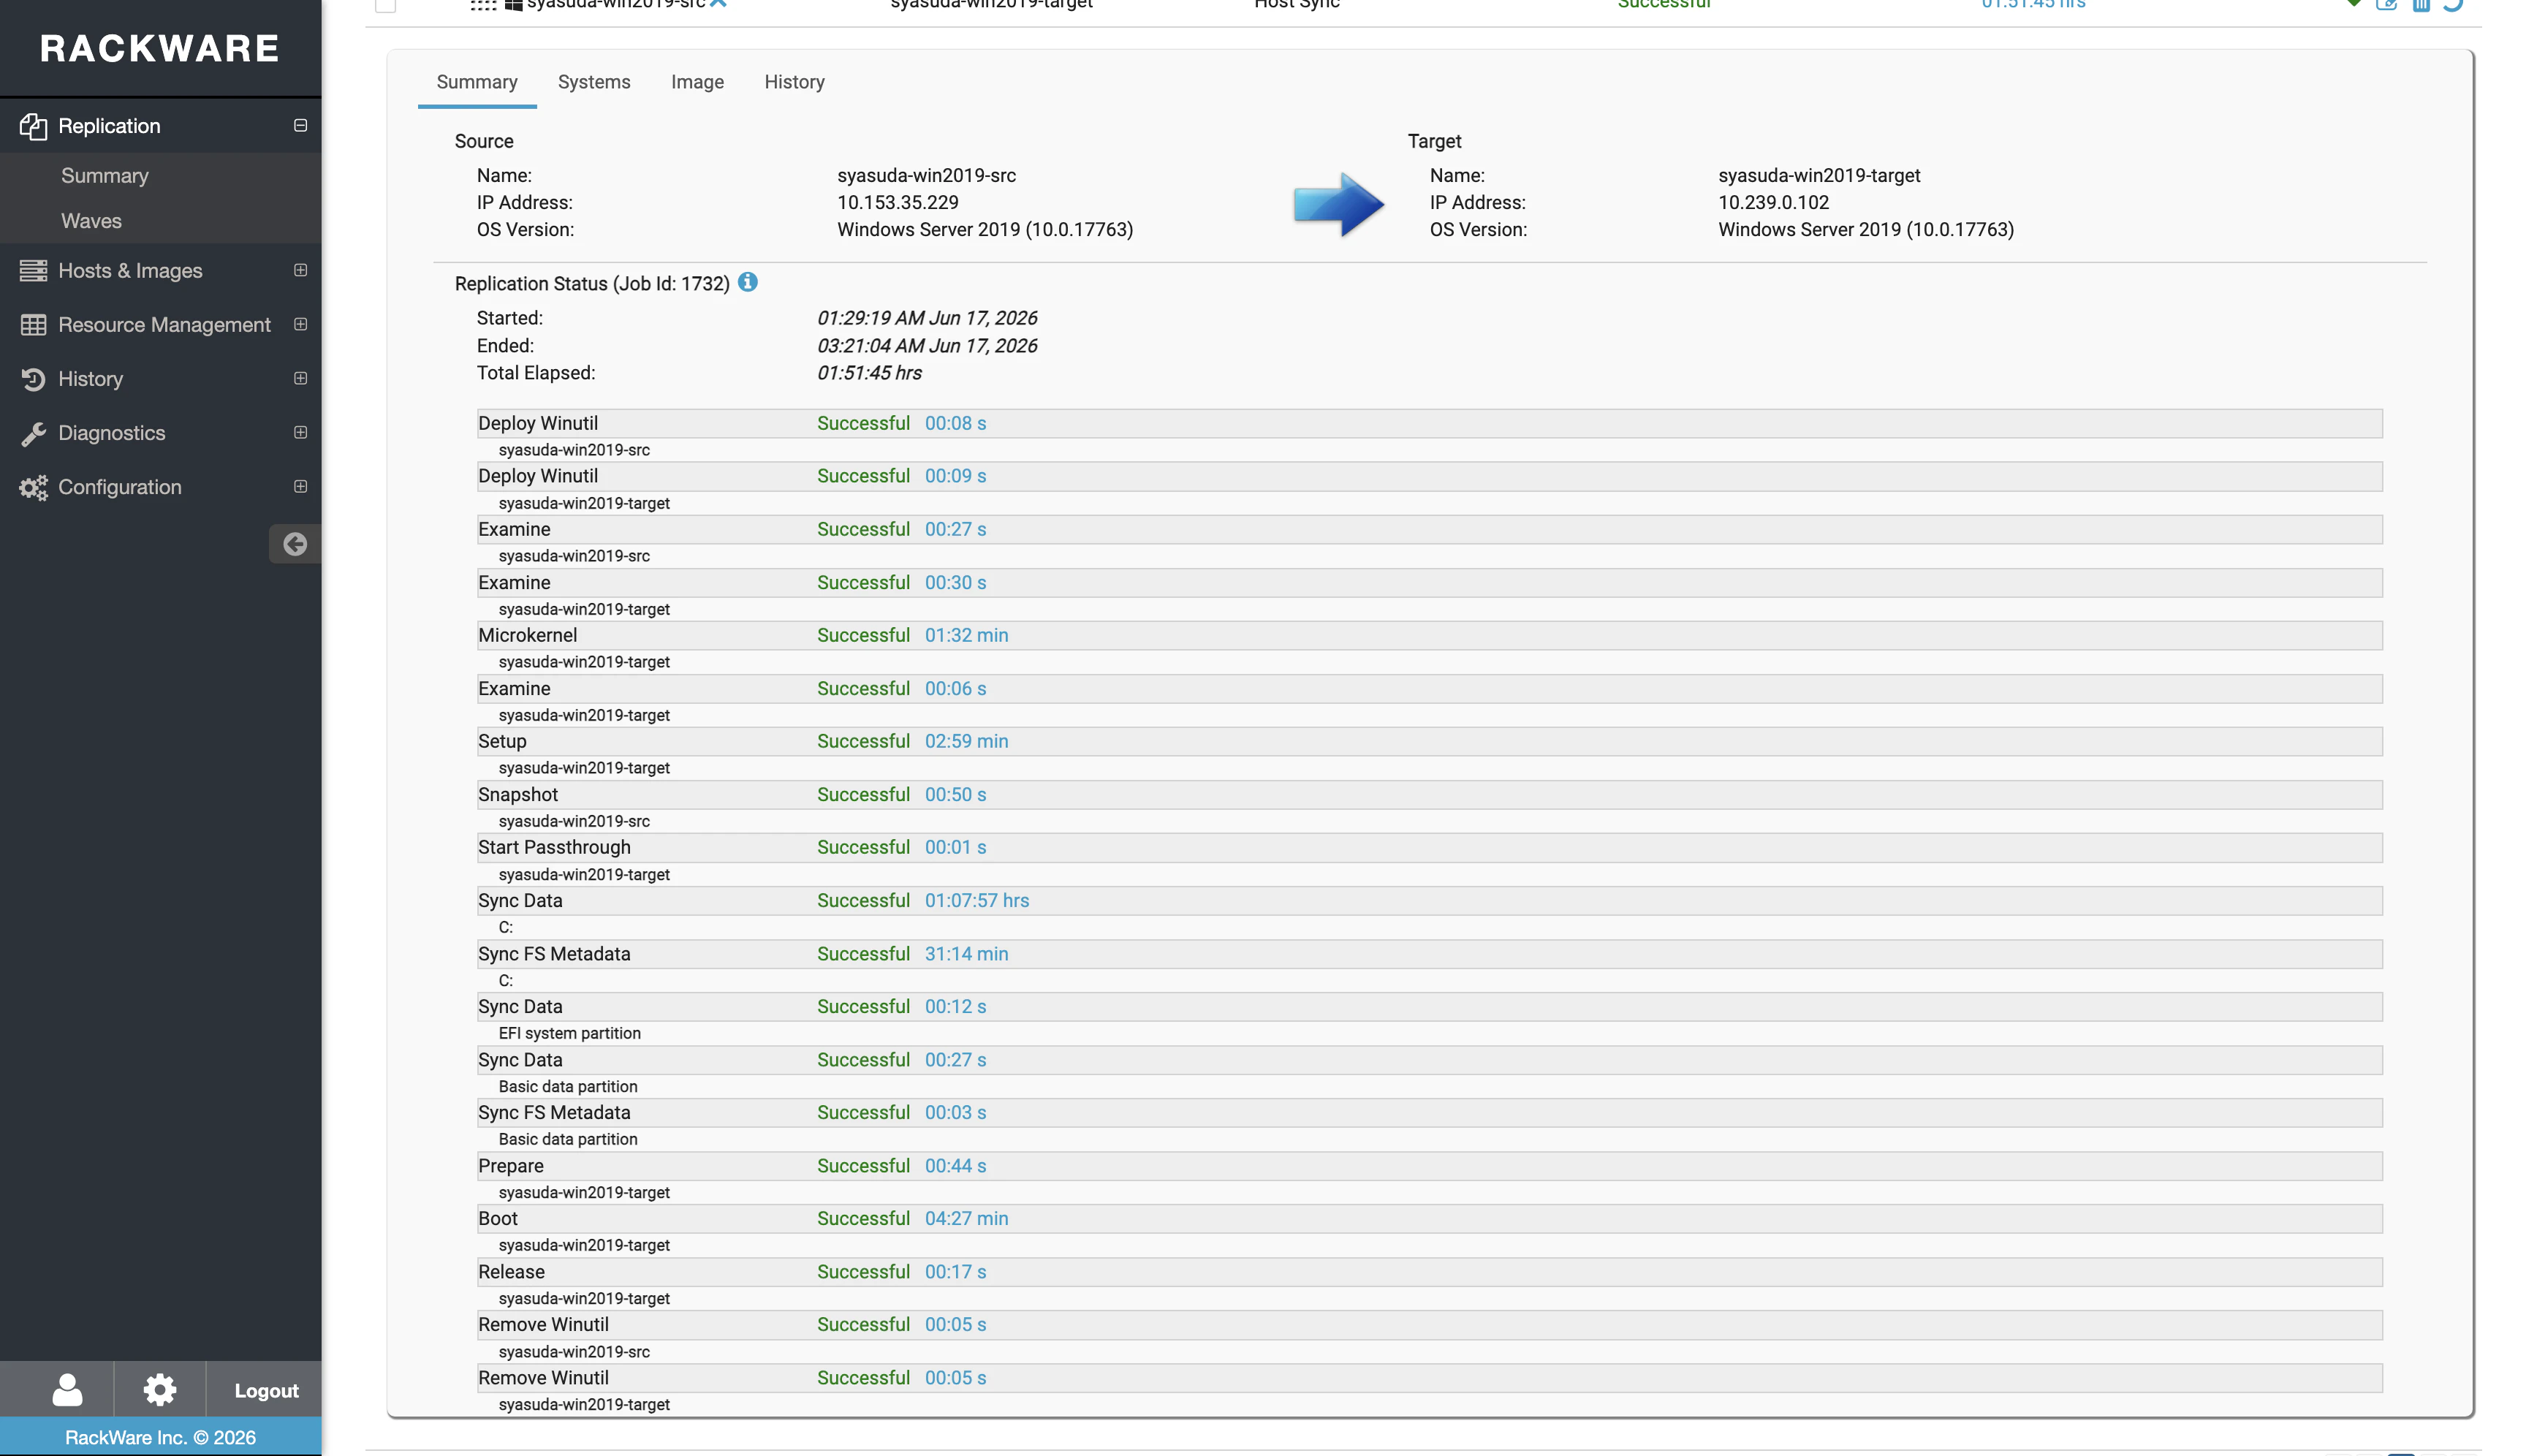The image size is (2526, 1456).
Task: Click the Boot step row label
Action: click(x=498, y=1218)
